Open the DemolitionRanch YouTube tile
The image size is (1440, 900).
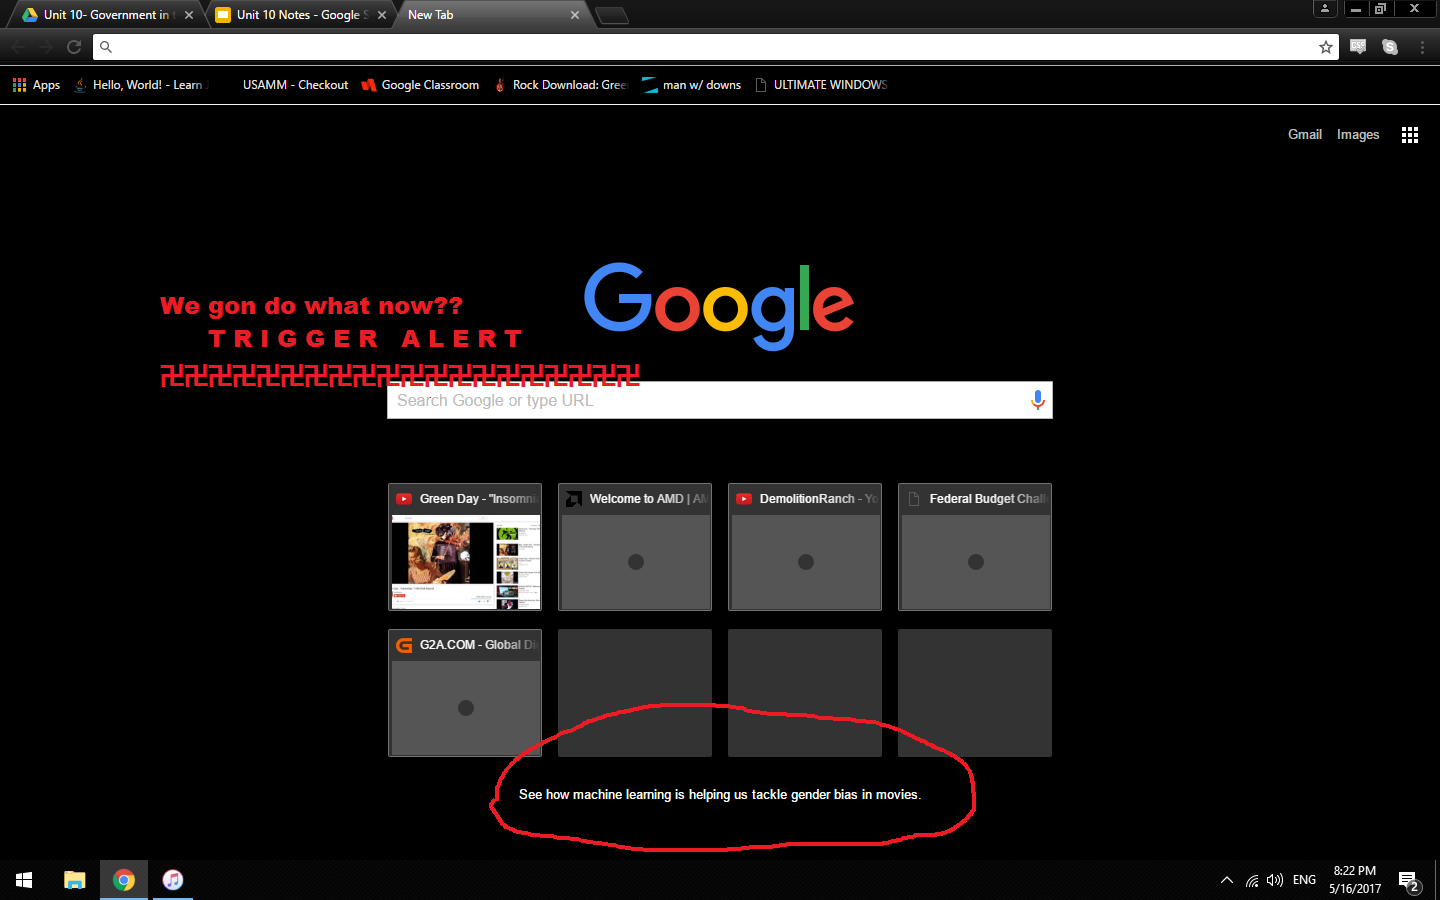click(x=805, y=547)
